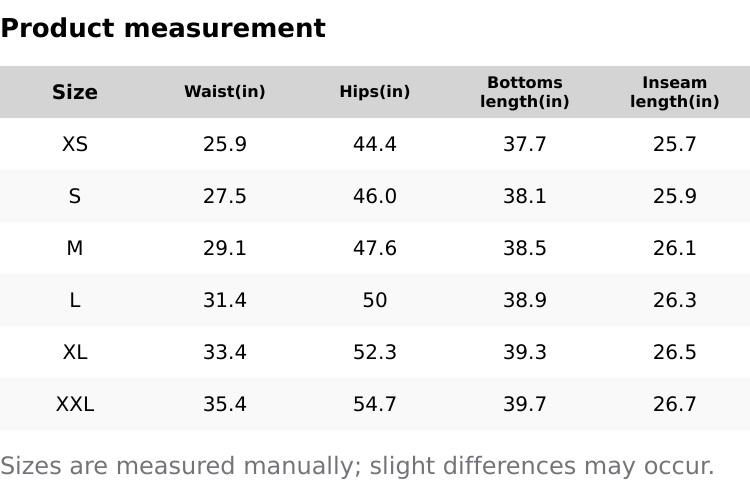Select the Size column header
Viewport: 750px width, 502px height.
pos(75,92)
